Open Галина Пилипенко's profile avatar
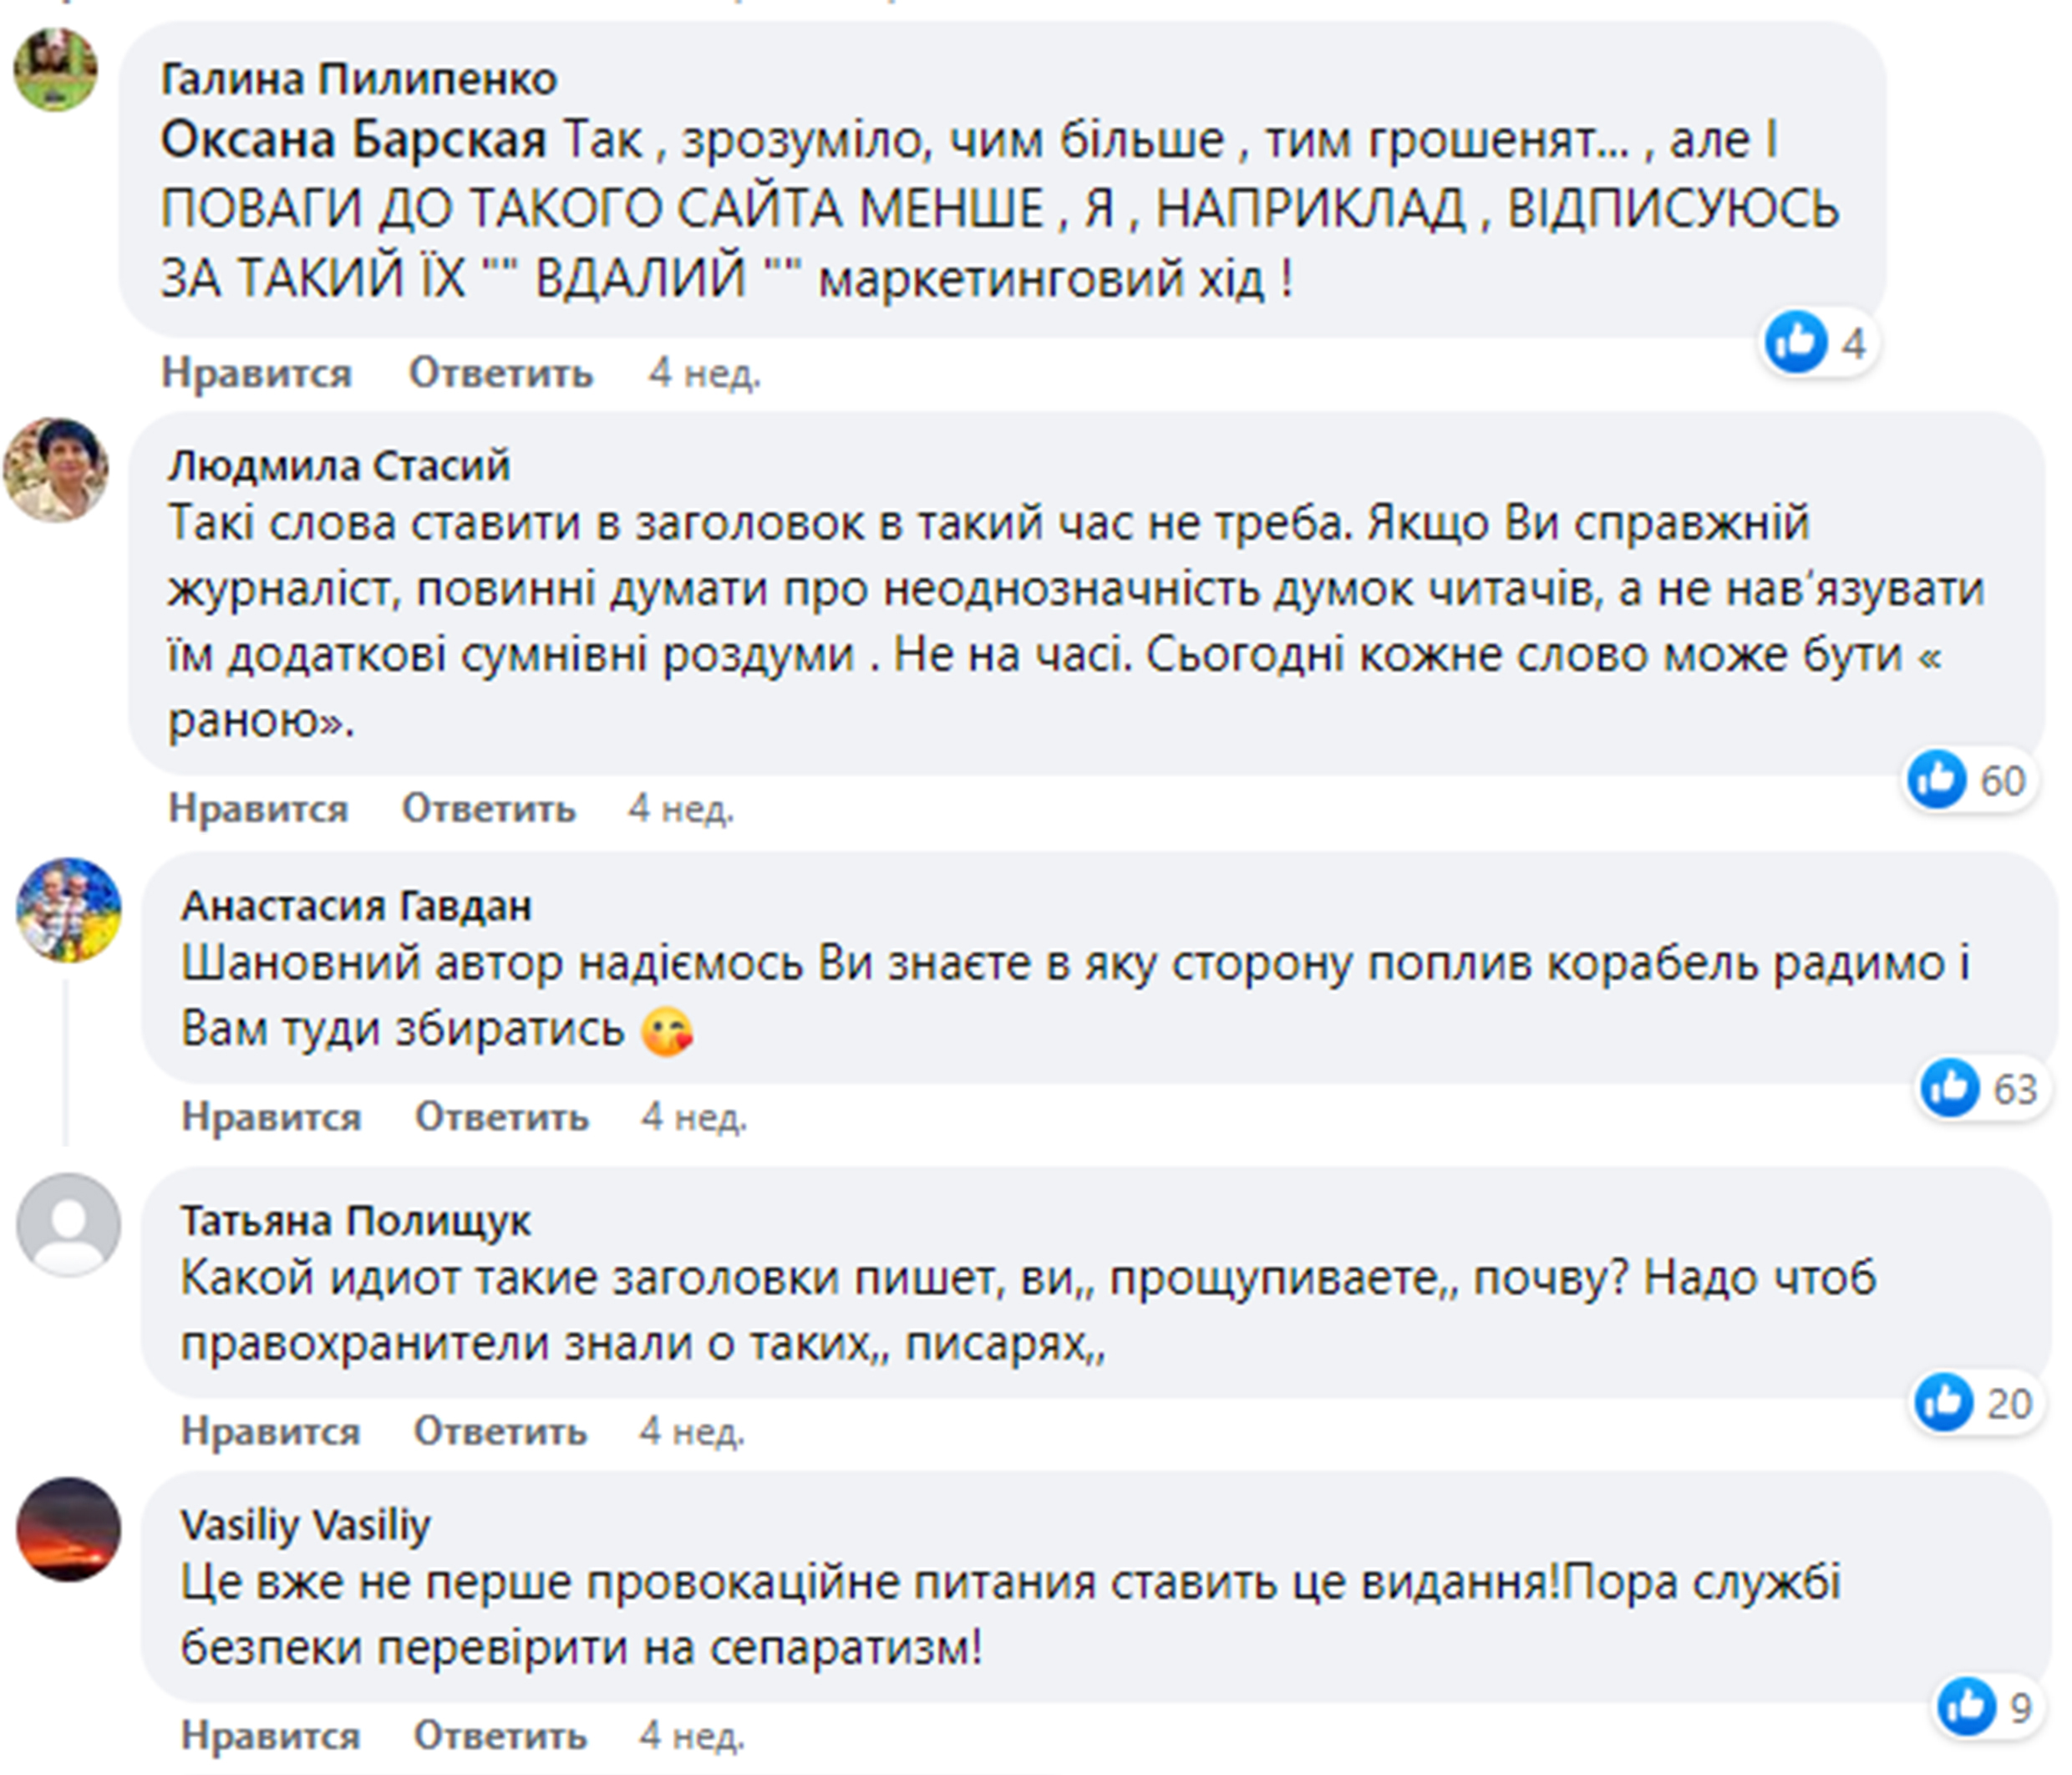 [x=56, y=69]
